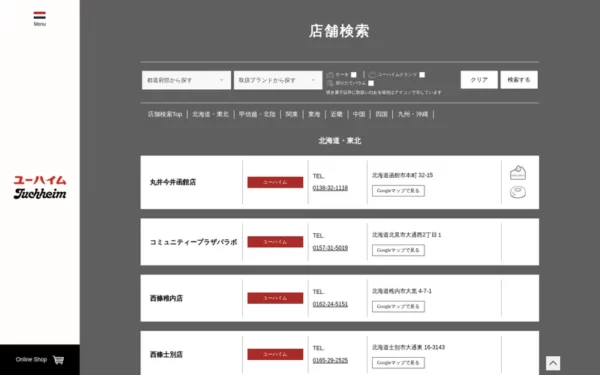Call phone number 0138-32-1118
The height and width of the screenshot is (375, 600).
pos(330,188)
